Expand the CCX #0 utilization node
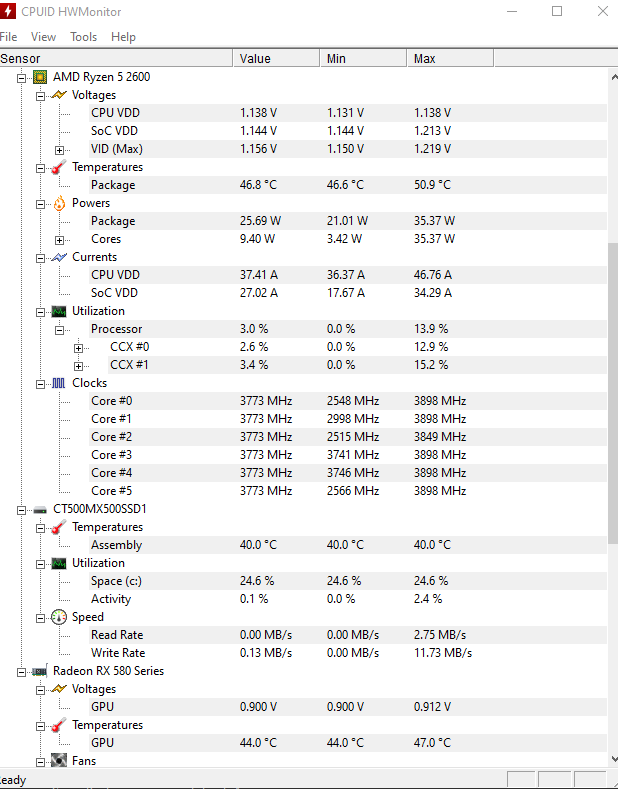The height and width of the screenshot is (789, 618). (x=78, y=347)
